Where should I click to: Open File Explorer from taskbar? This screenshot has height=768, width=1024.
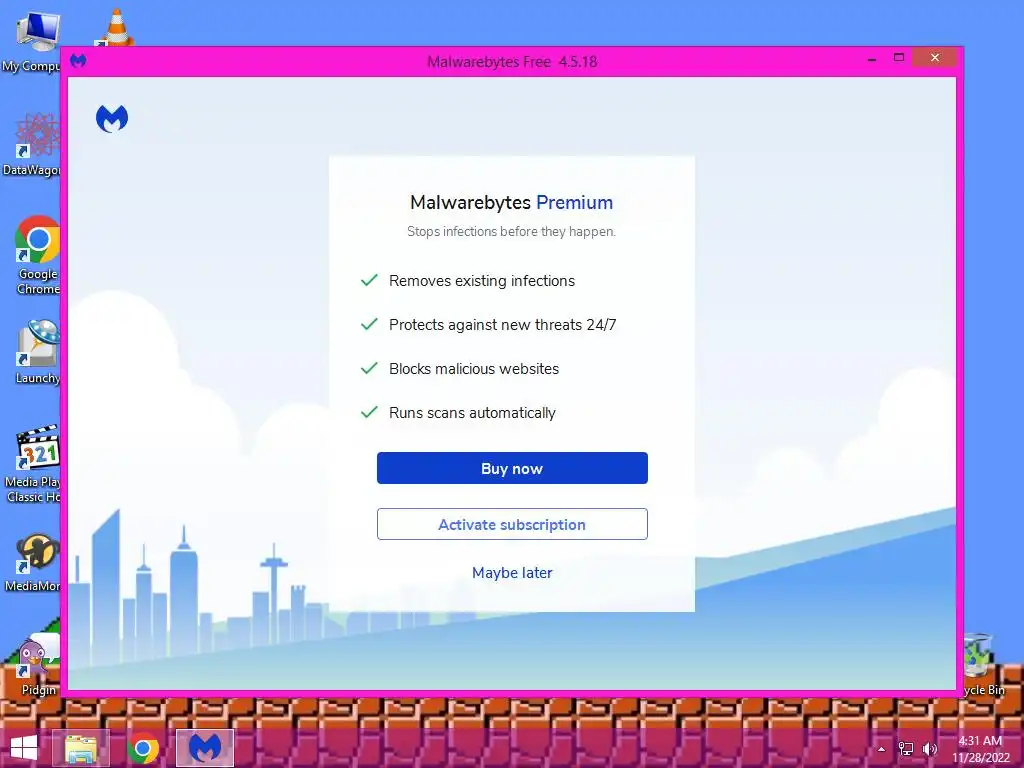pos(80,748)
